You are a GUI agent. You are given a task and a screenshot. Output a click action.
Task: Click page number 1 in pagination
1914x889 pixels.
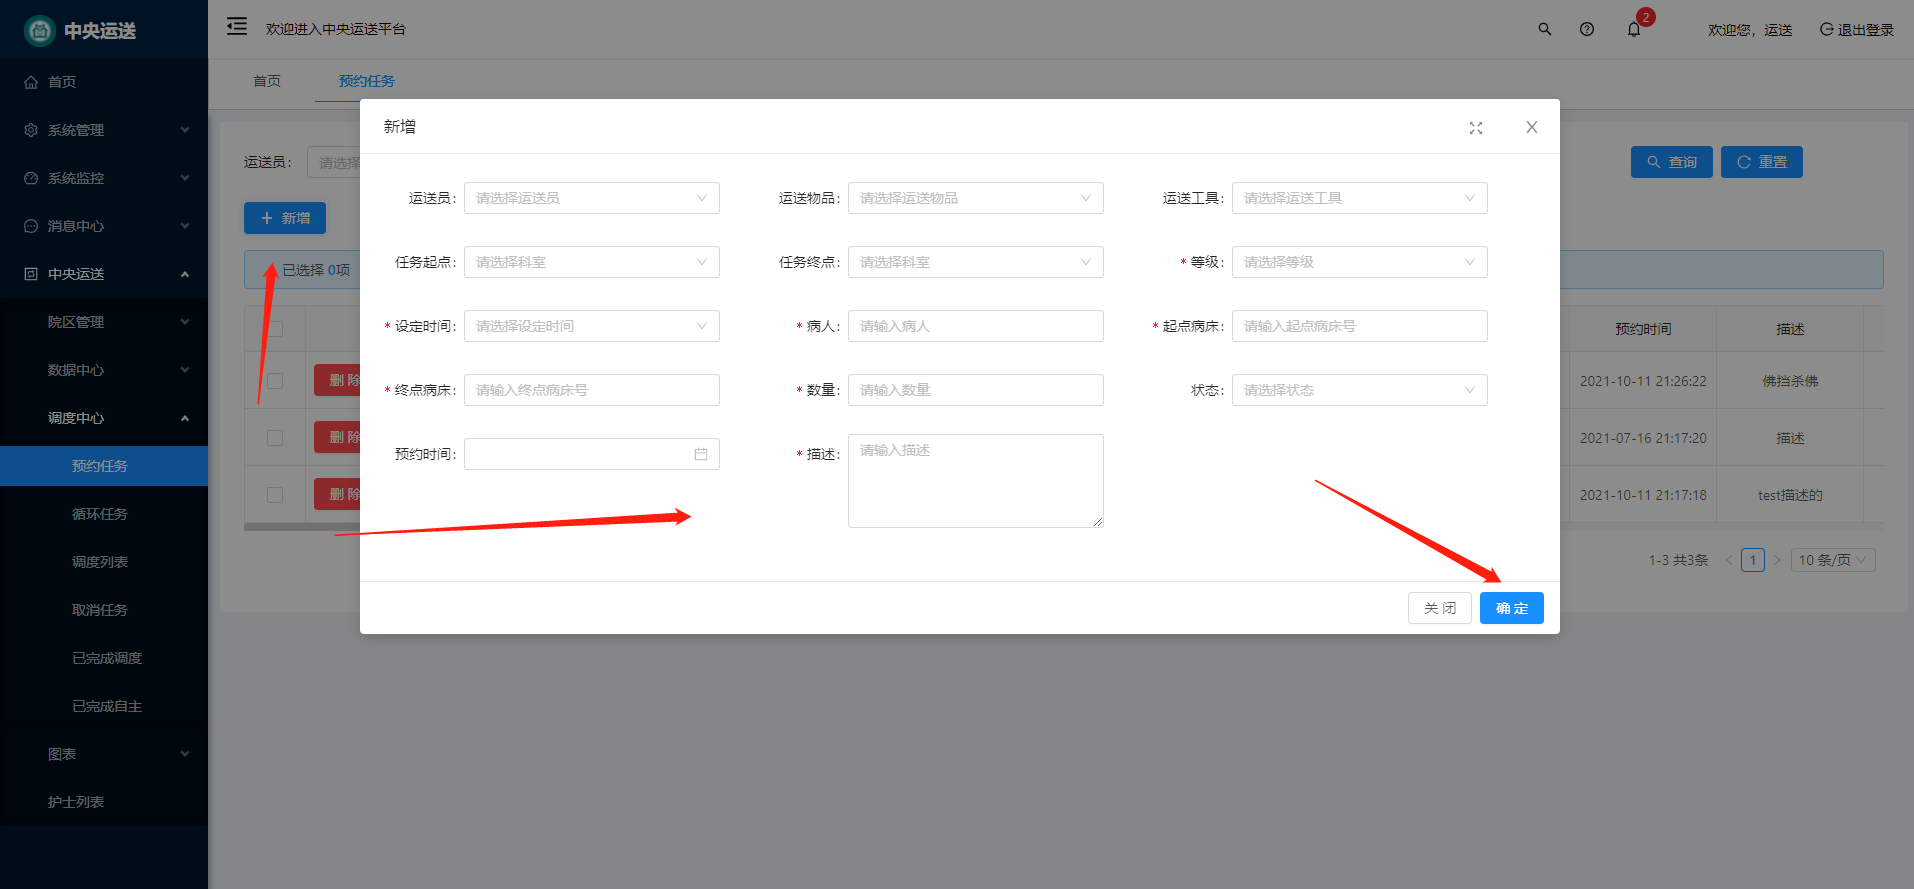click(1753, 560)
